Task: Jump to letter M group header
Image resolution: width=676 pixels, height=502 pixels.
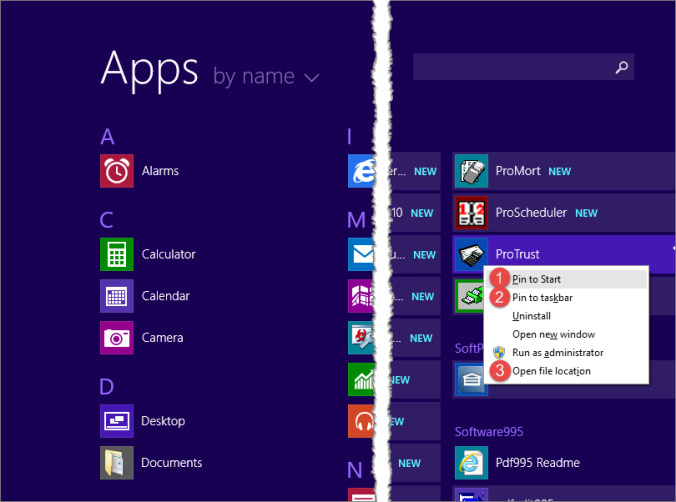Action: (357, 220)
